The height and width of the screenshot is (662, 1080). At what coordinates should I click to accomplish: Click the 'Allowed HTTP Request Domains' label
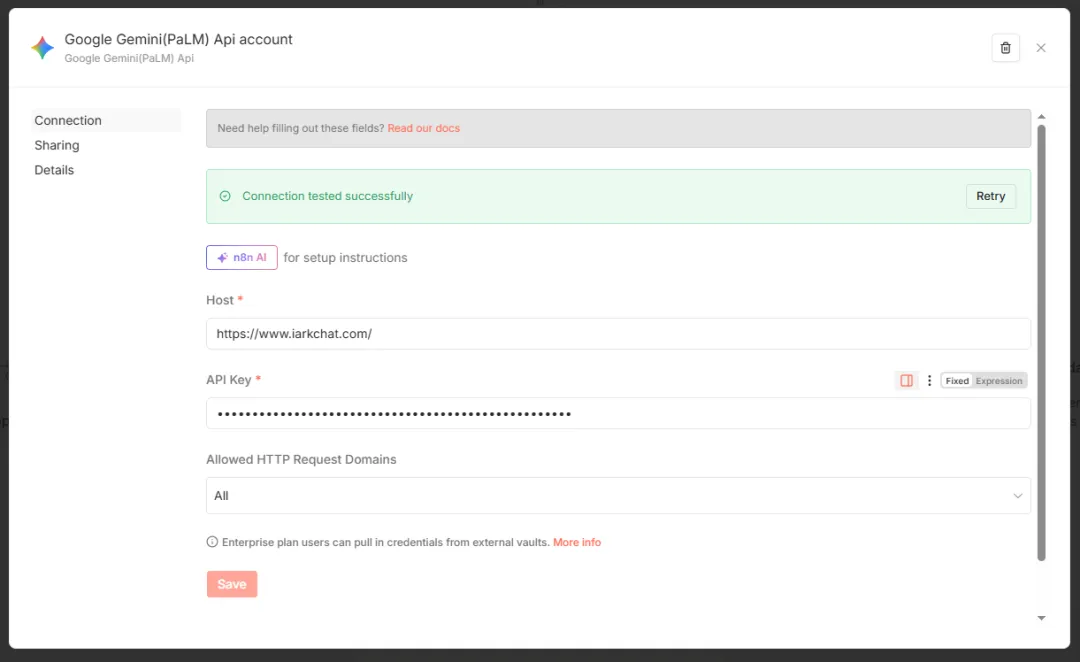click(x=301, y=459)
